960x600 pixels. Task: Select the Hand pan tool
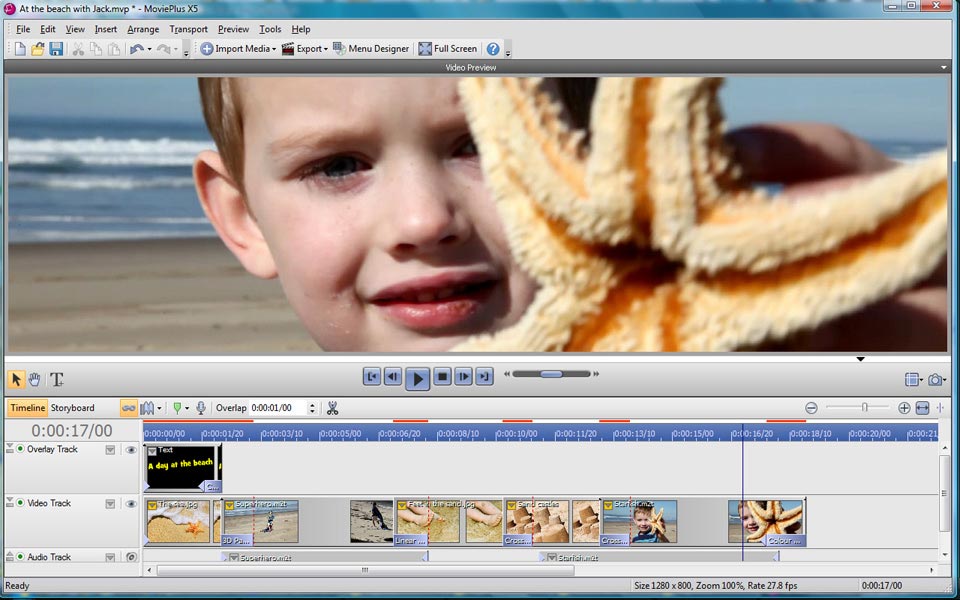pos(35,379)
